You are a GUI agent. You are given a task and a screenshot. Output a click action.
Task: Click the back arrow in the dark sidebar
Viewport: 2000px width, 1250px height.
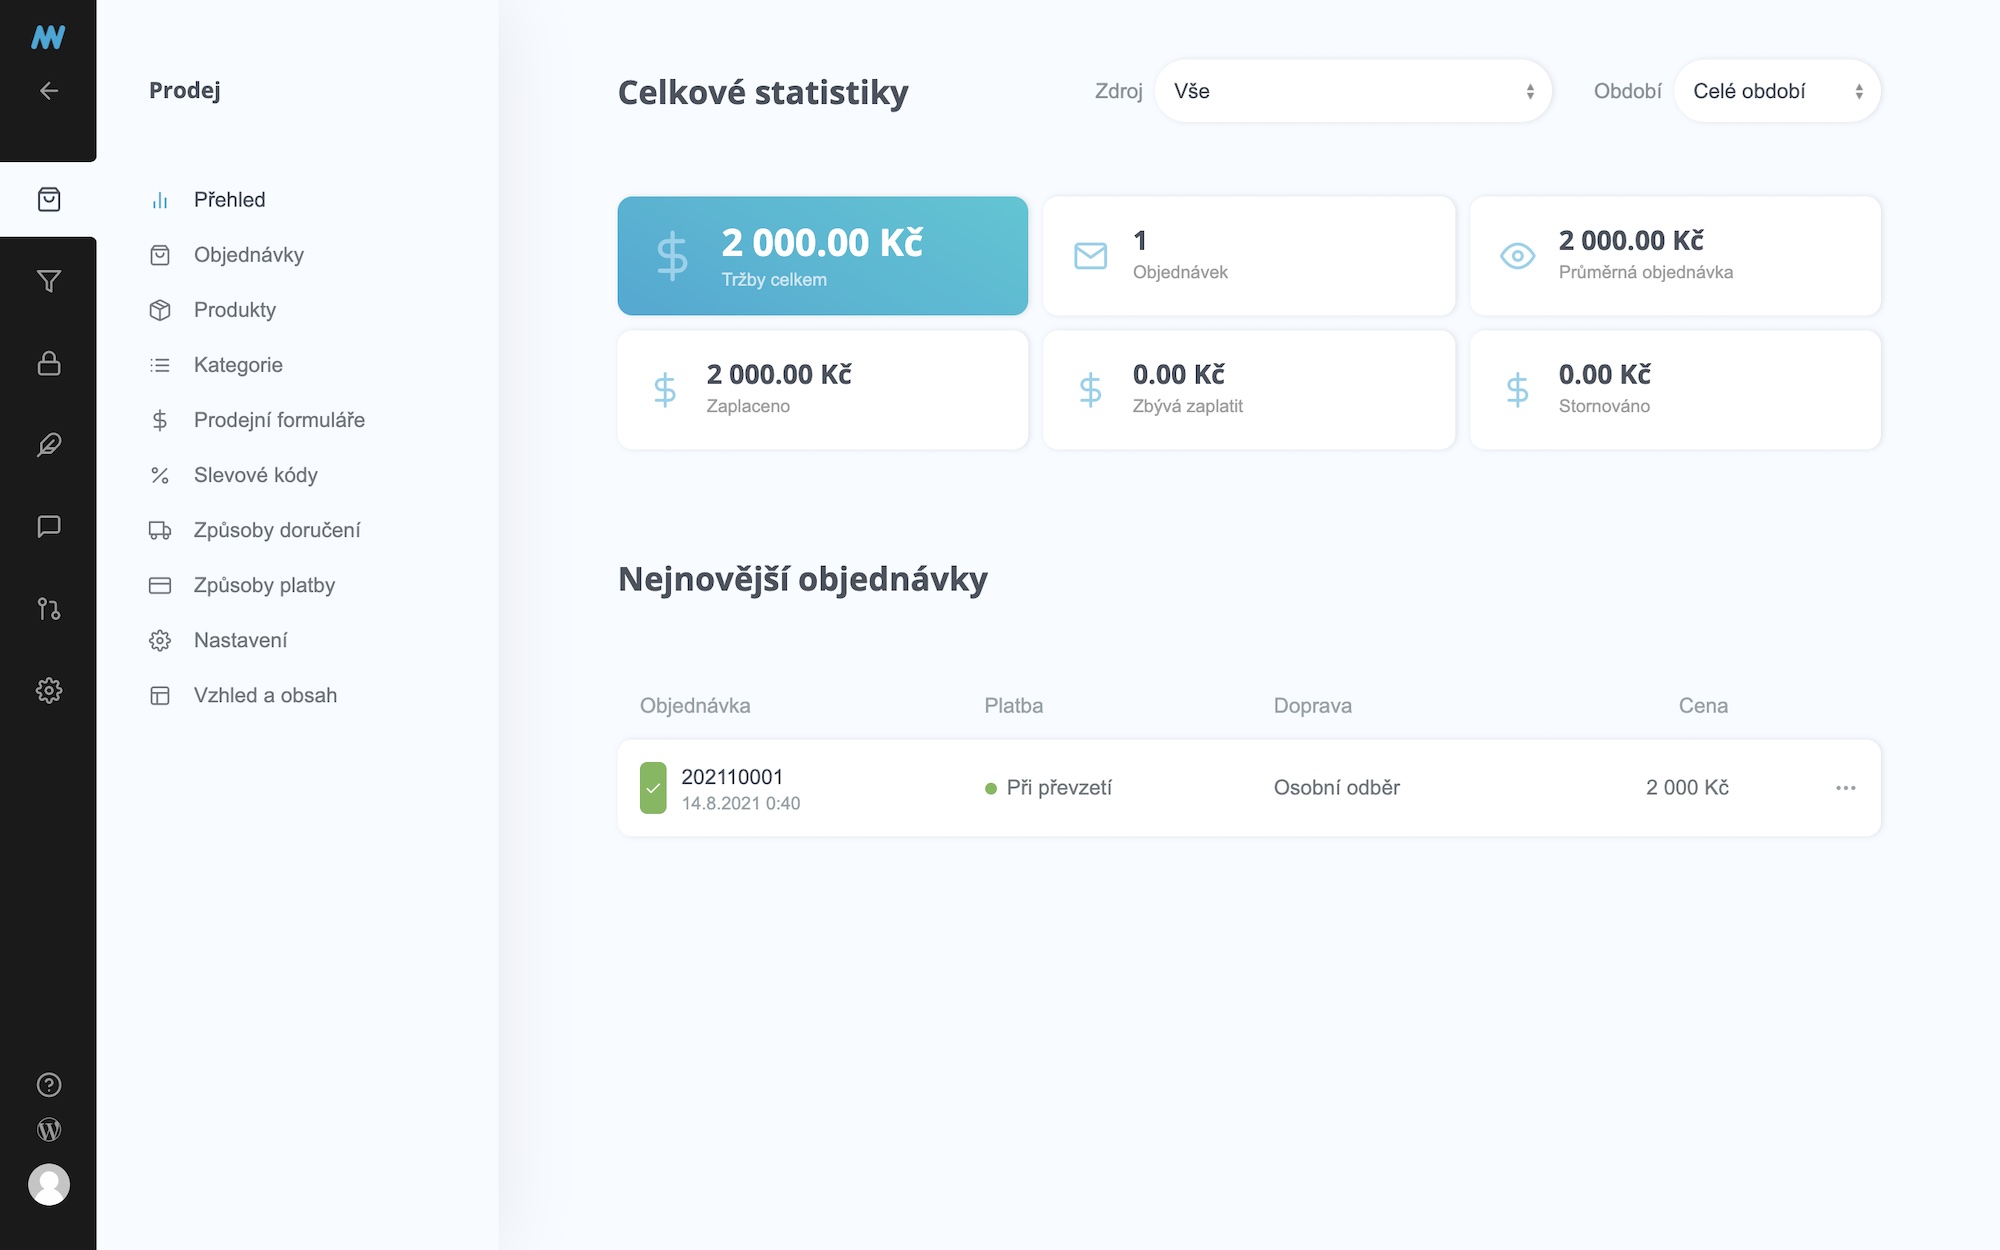(48, 91)
